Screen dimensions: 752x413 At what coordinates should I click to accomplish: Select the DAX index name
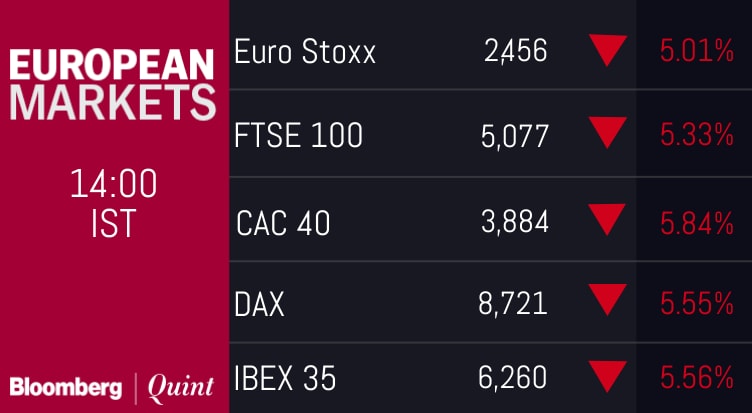[x=260, y=302]
